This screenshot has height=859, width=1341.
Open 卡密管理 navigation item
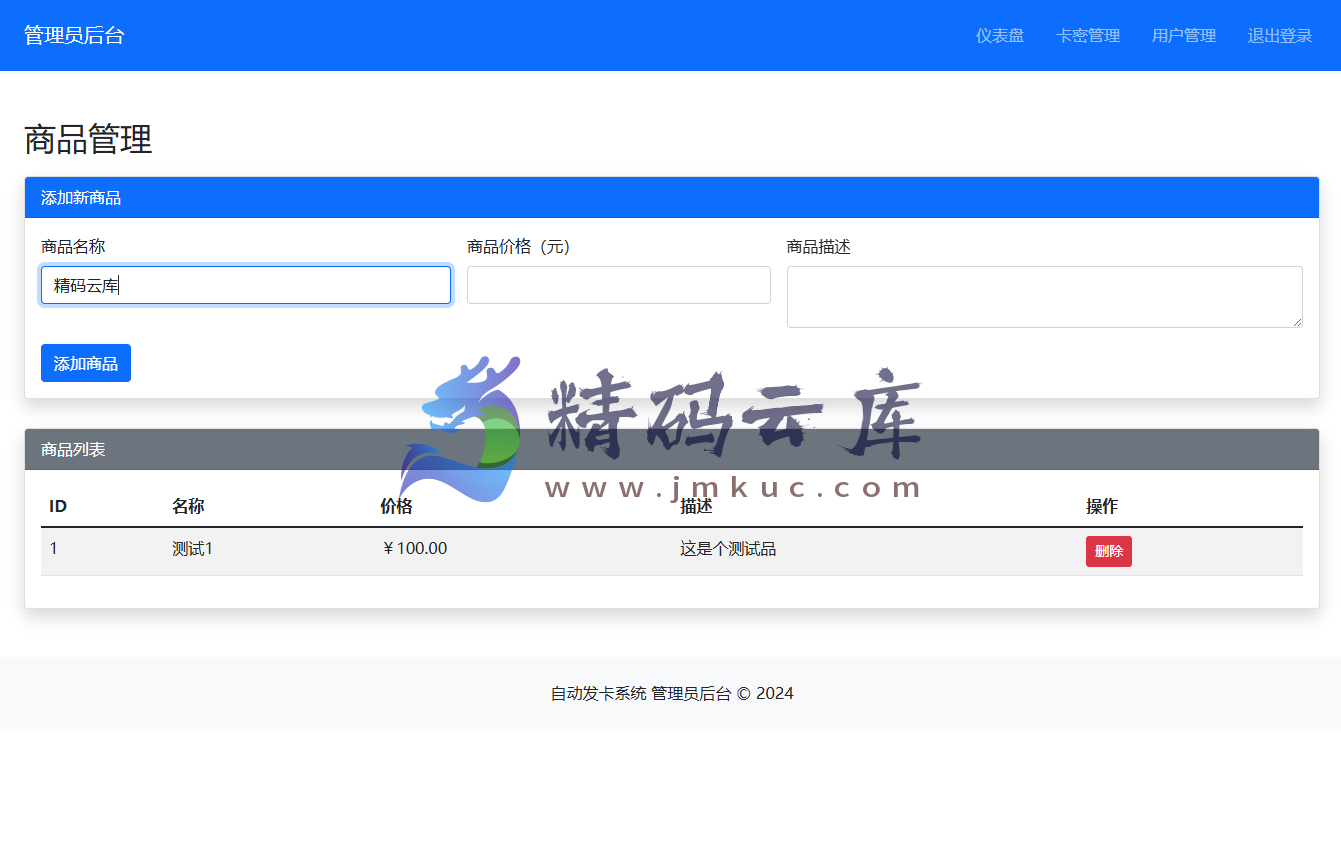(1088, 35)
